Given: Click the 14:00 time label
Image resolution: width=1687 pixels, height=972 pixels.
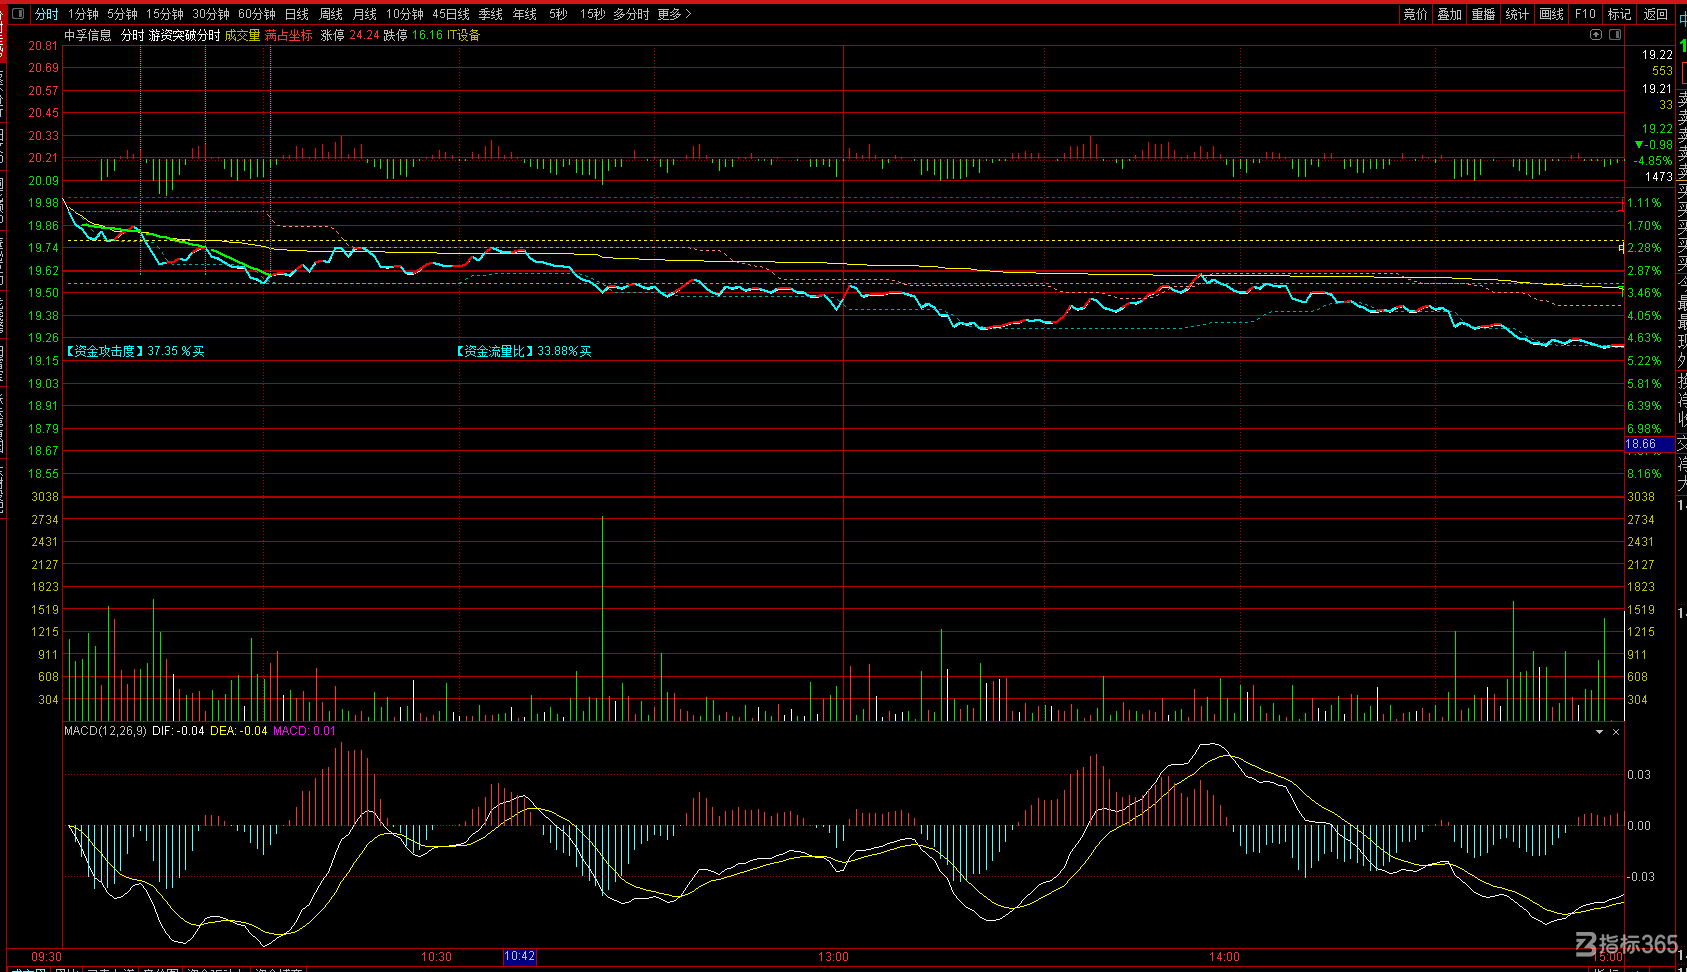Looking at the screenshot, I should 1224,957.
